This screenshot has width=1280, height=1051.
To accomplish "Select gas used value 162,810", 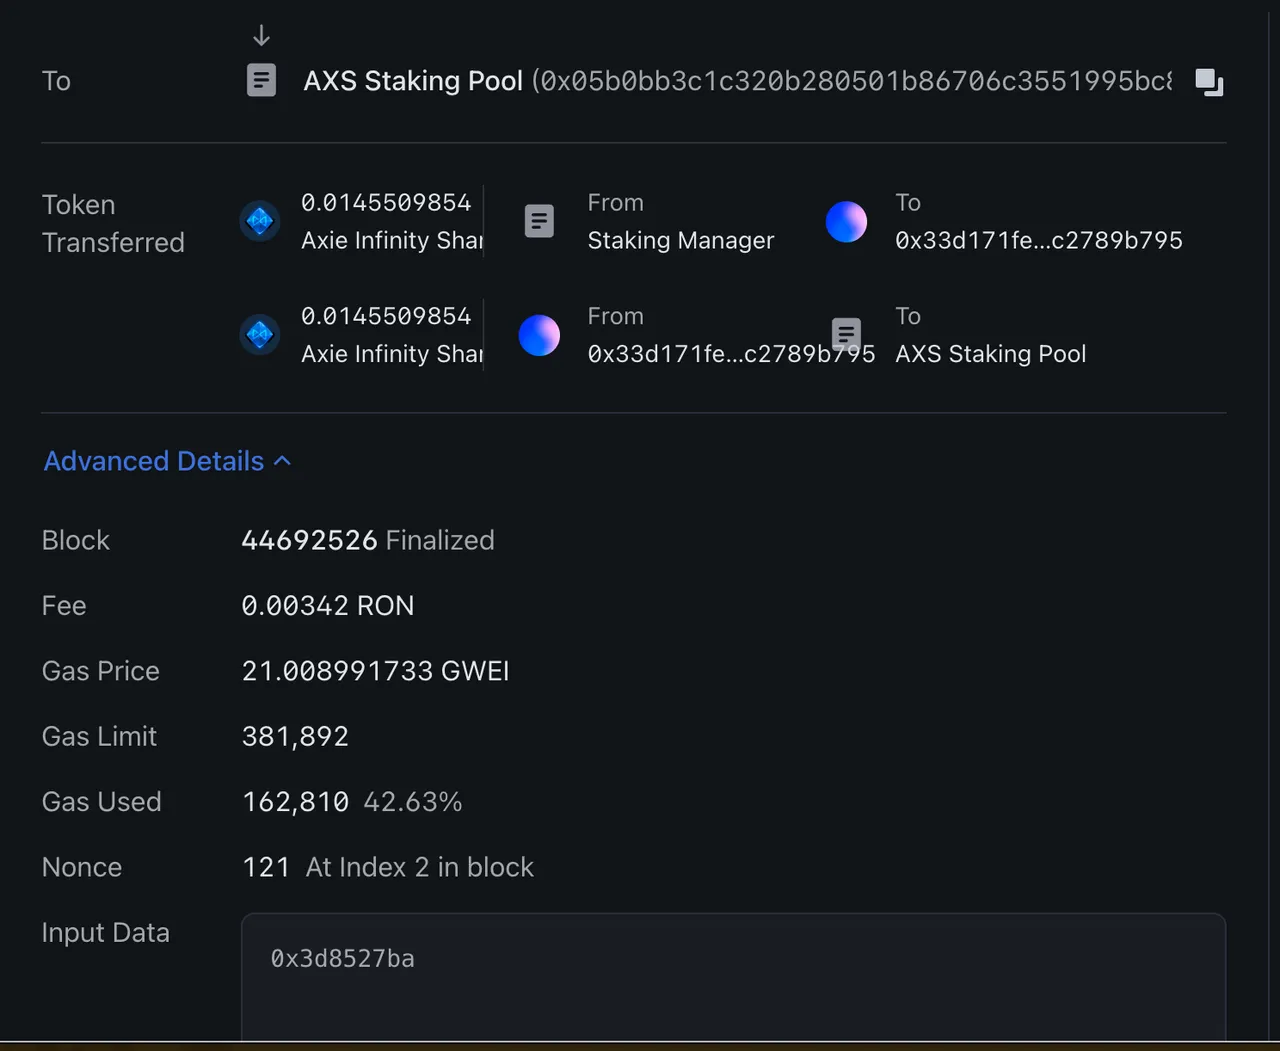I will tap(295, 802).
